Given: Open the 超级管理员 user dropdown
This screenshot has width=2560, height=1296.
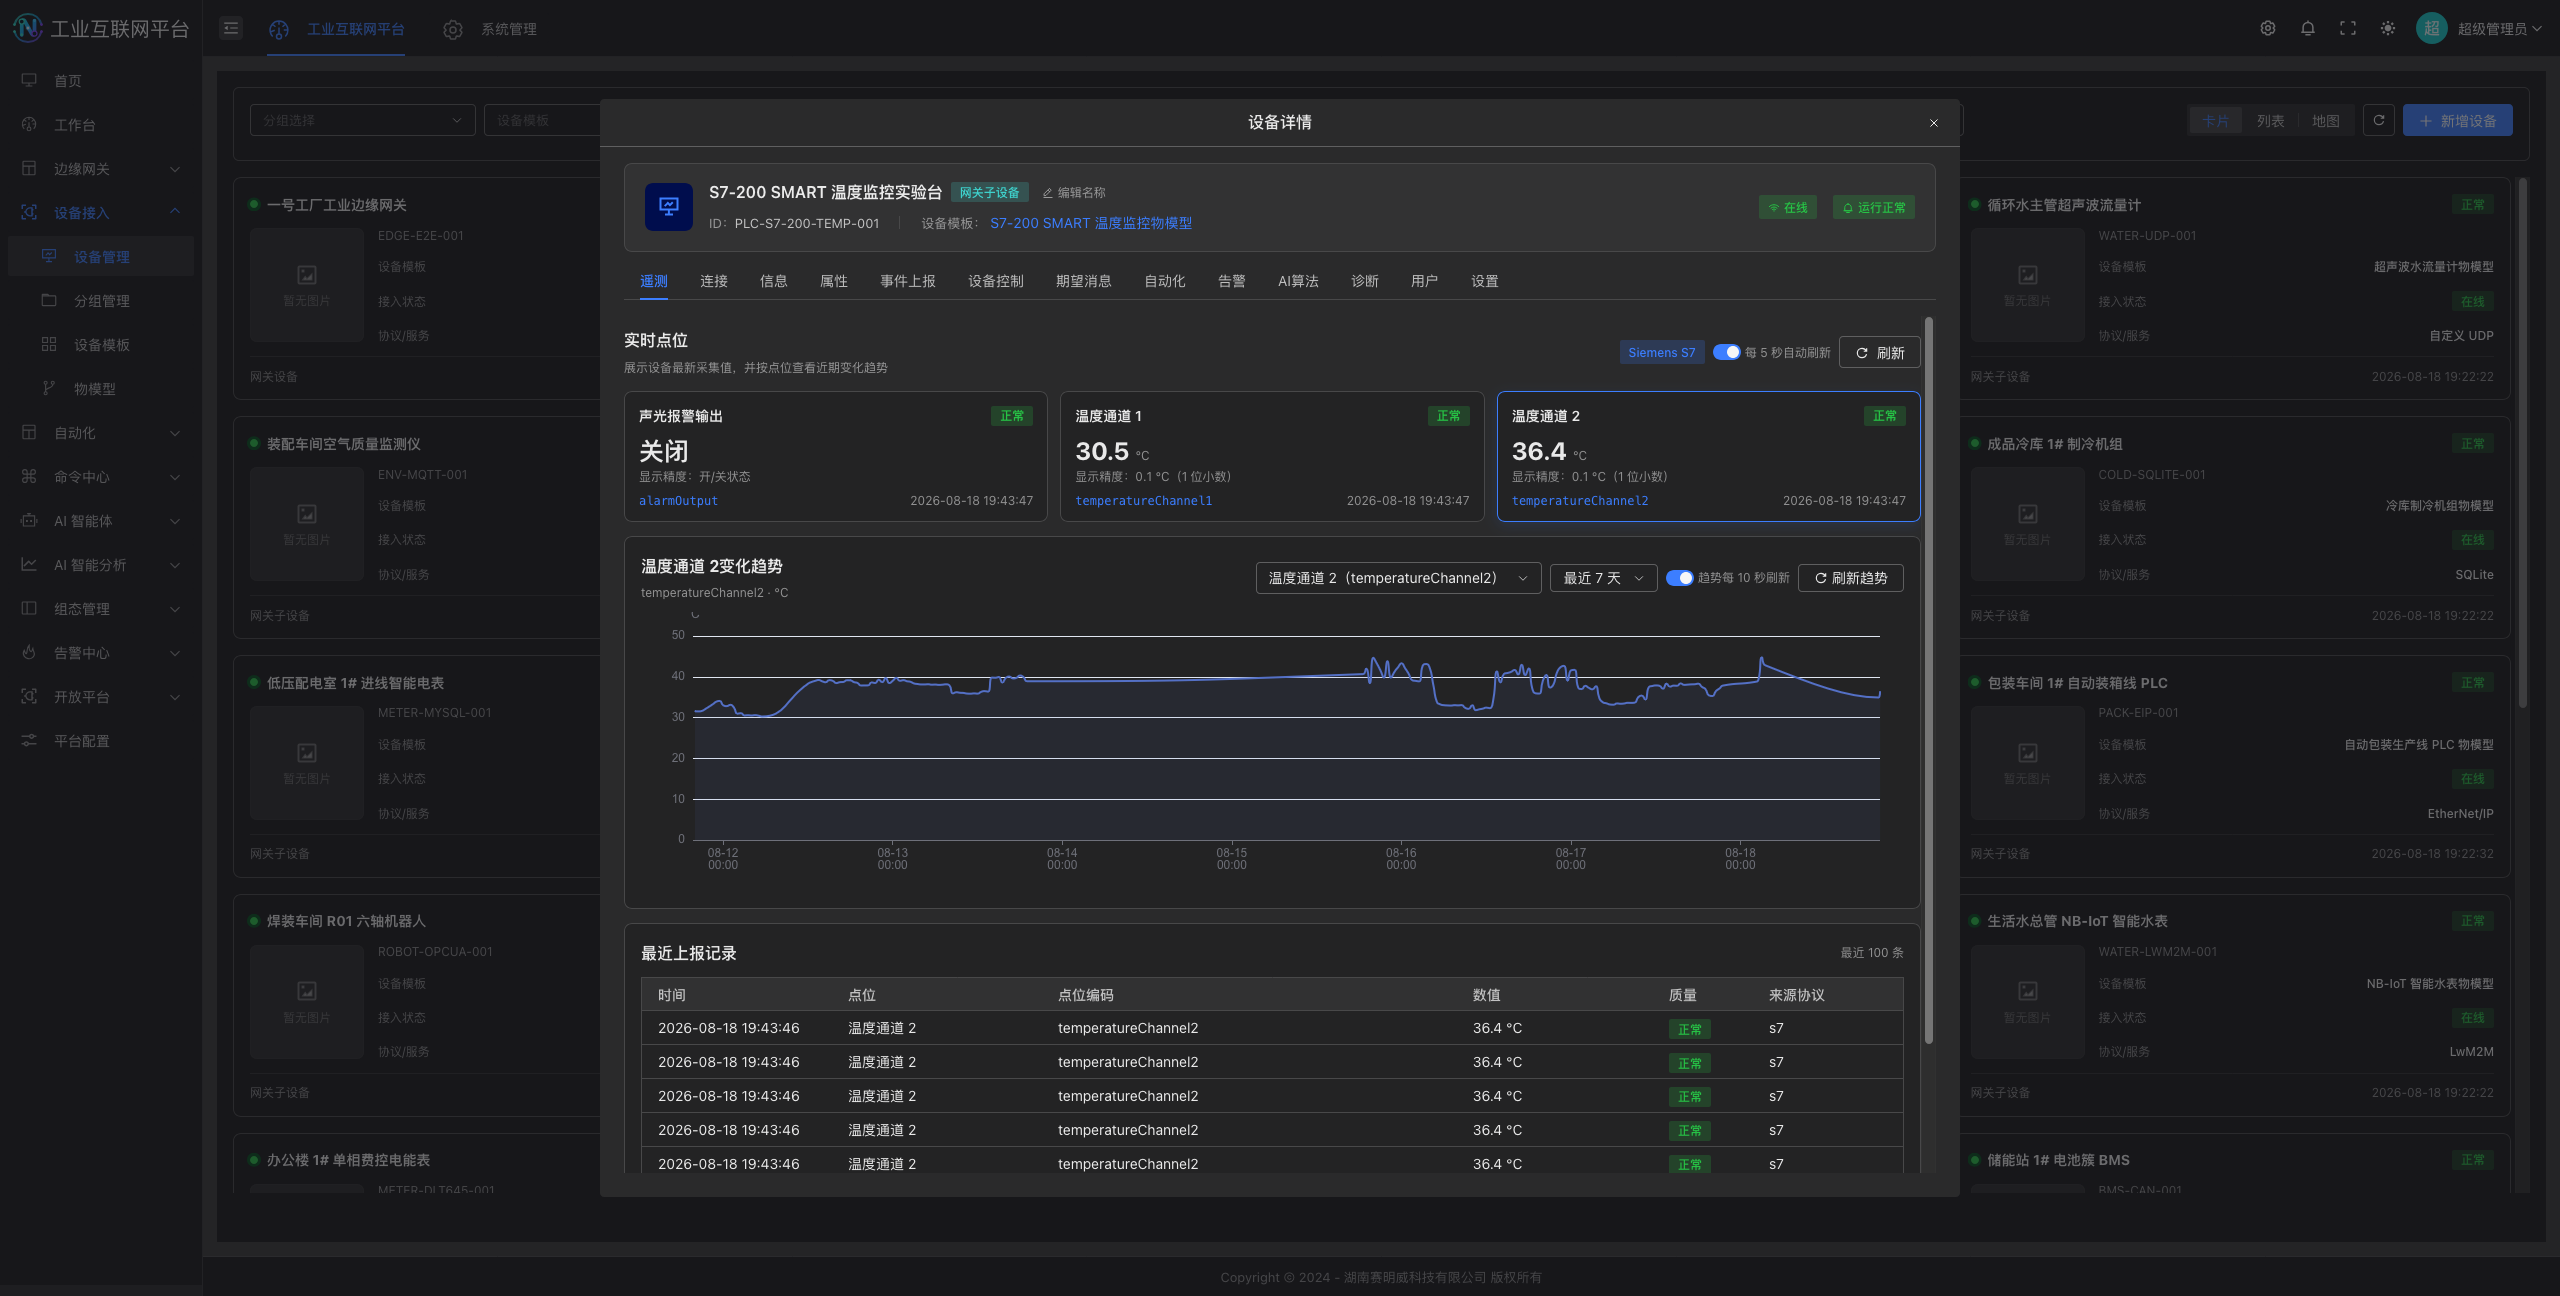Looking at the screenshot, I should tap(2499, 29).
